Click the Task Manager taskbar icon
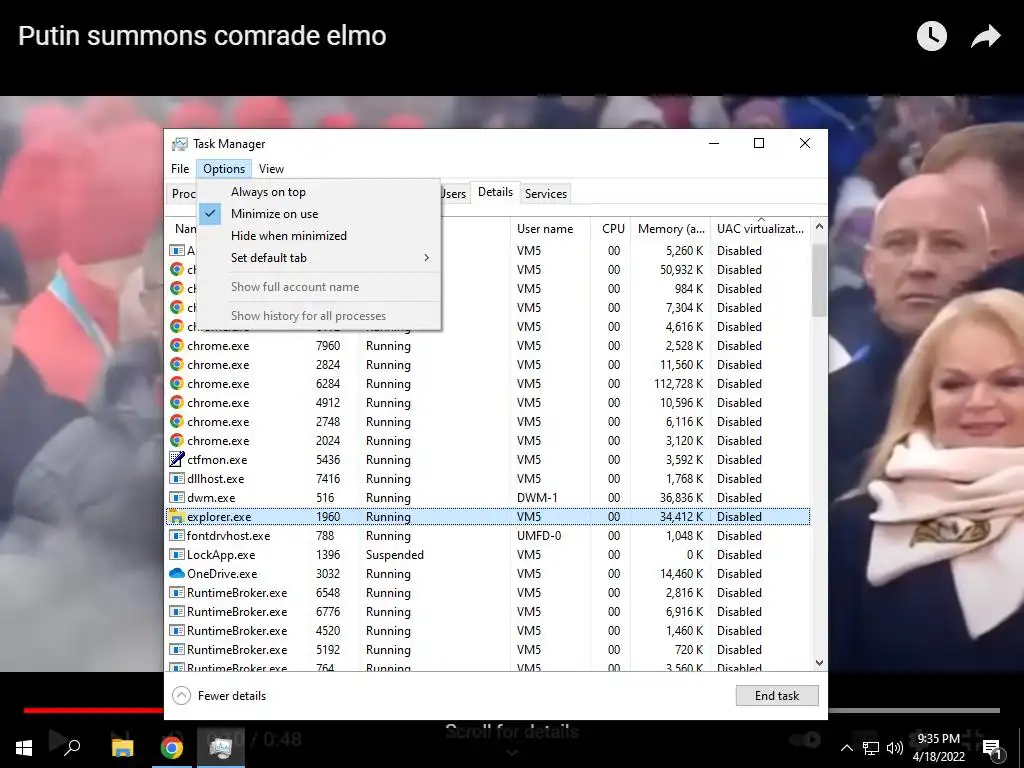 click(x=221, y=748)
